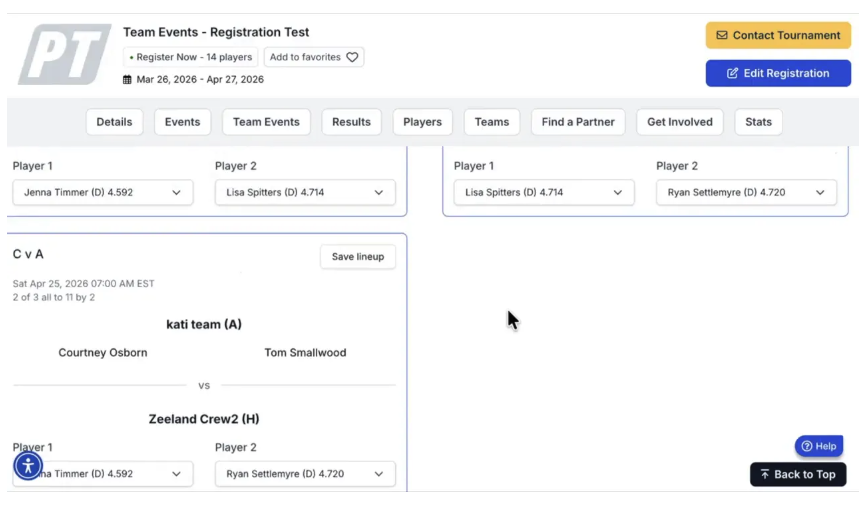
Task: Click pencil icon on Edit Registration
Action: pyautogui.click(x=732, y=73)
